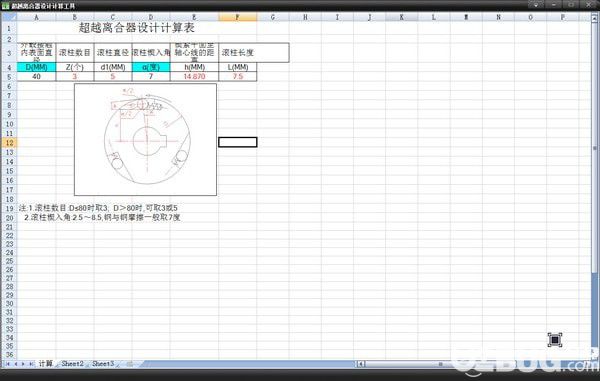Click the 滚柱数目 header cell
Image resolution: width=600 pixels, height=381 pixels.
[75, 53]
